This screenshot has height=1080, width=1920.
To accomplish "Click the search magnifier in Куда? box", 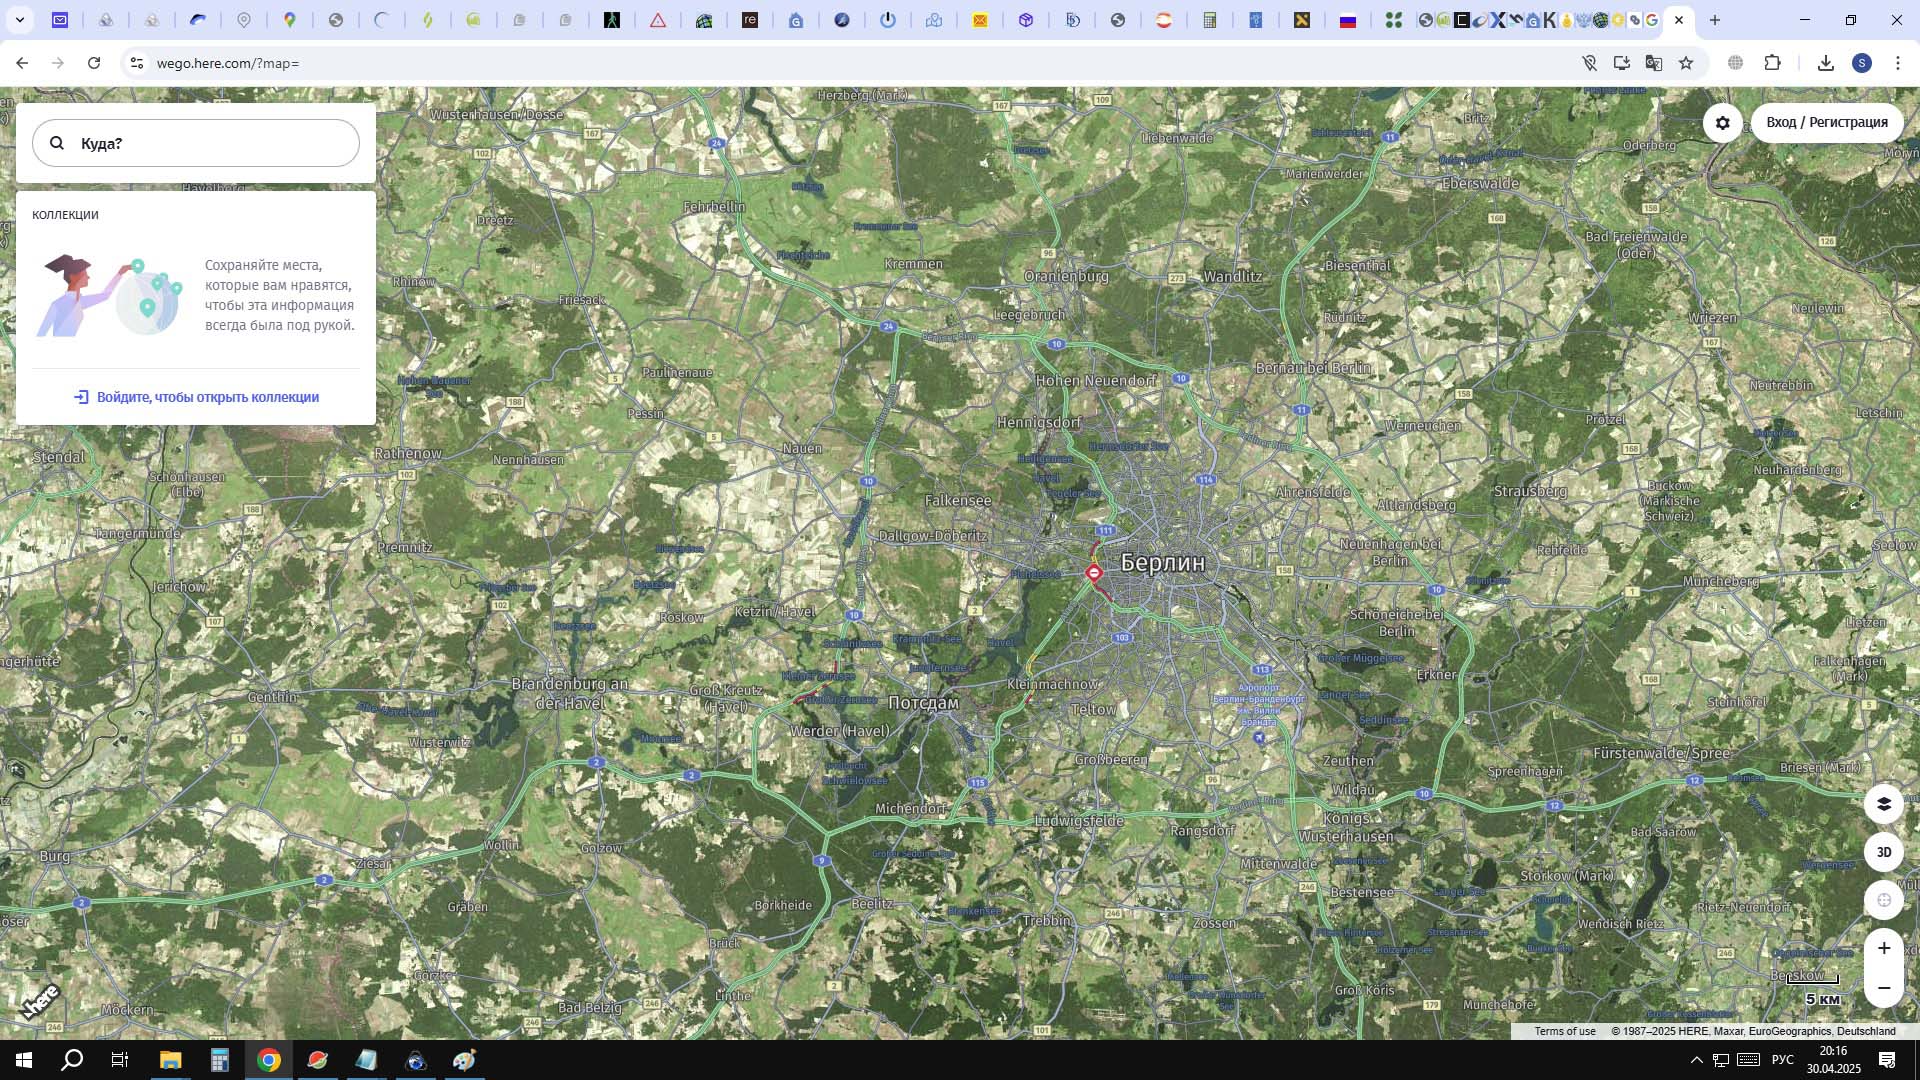I will (57, 143).
